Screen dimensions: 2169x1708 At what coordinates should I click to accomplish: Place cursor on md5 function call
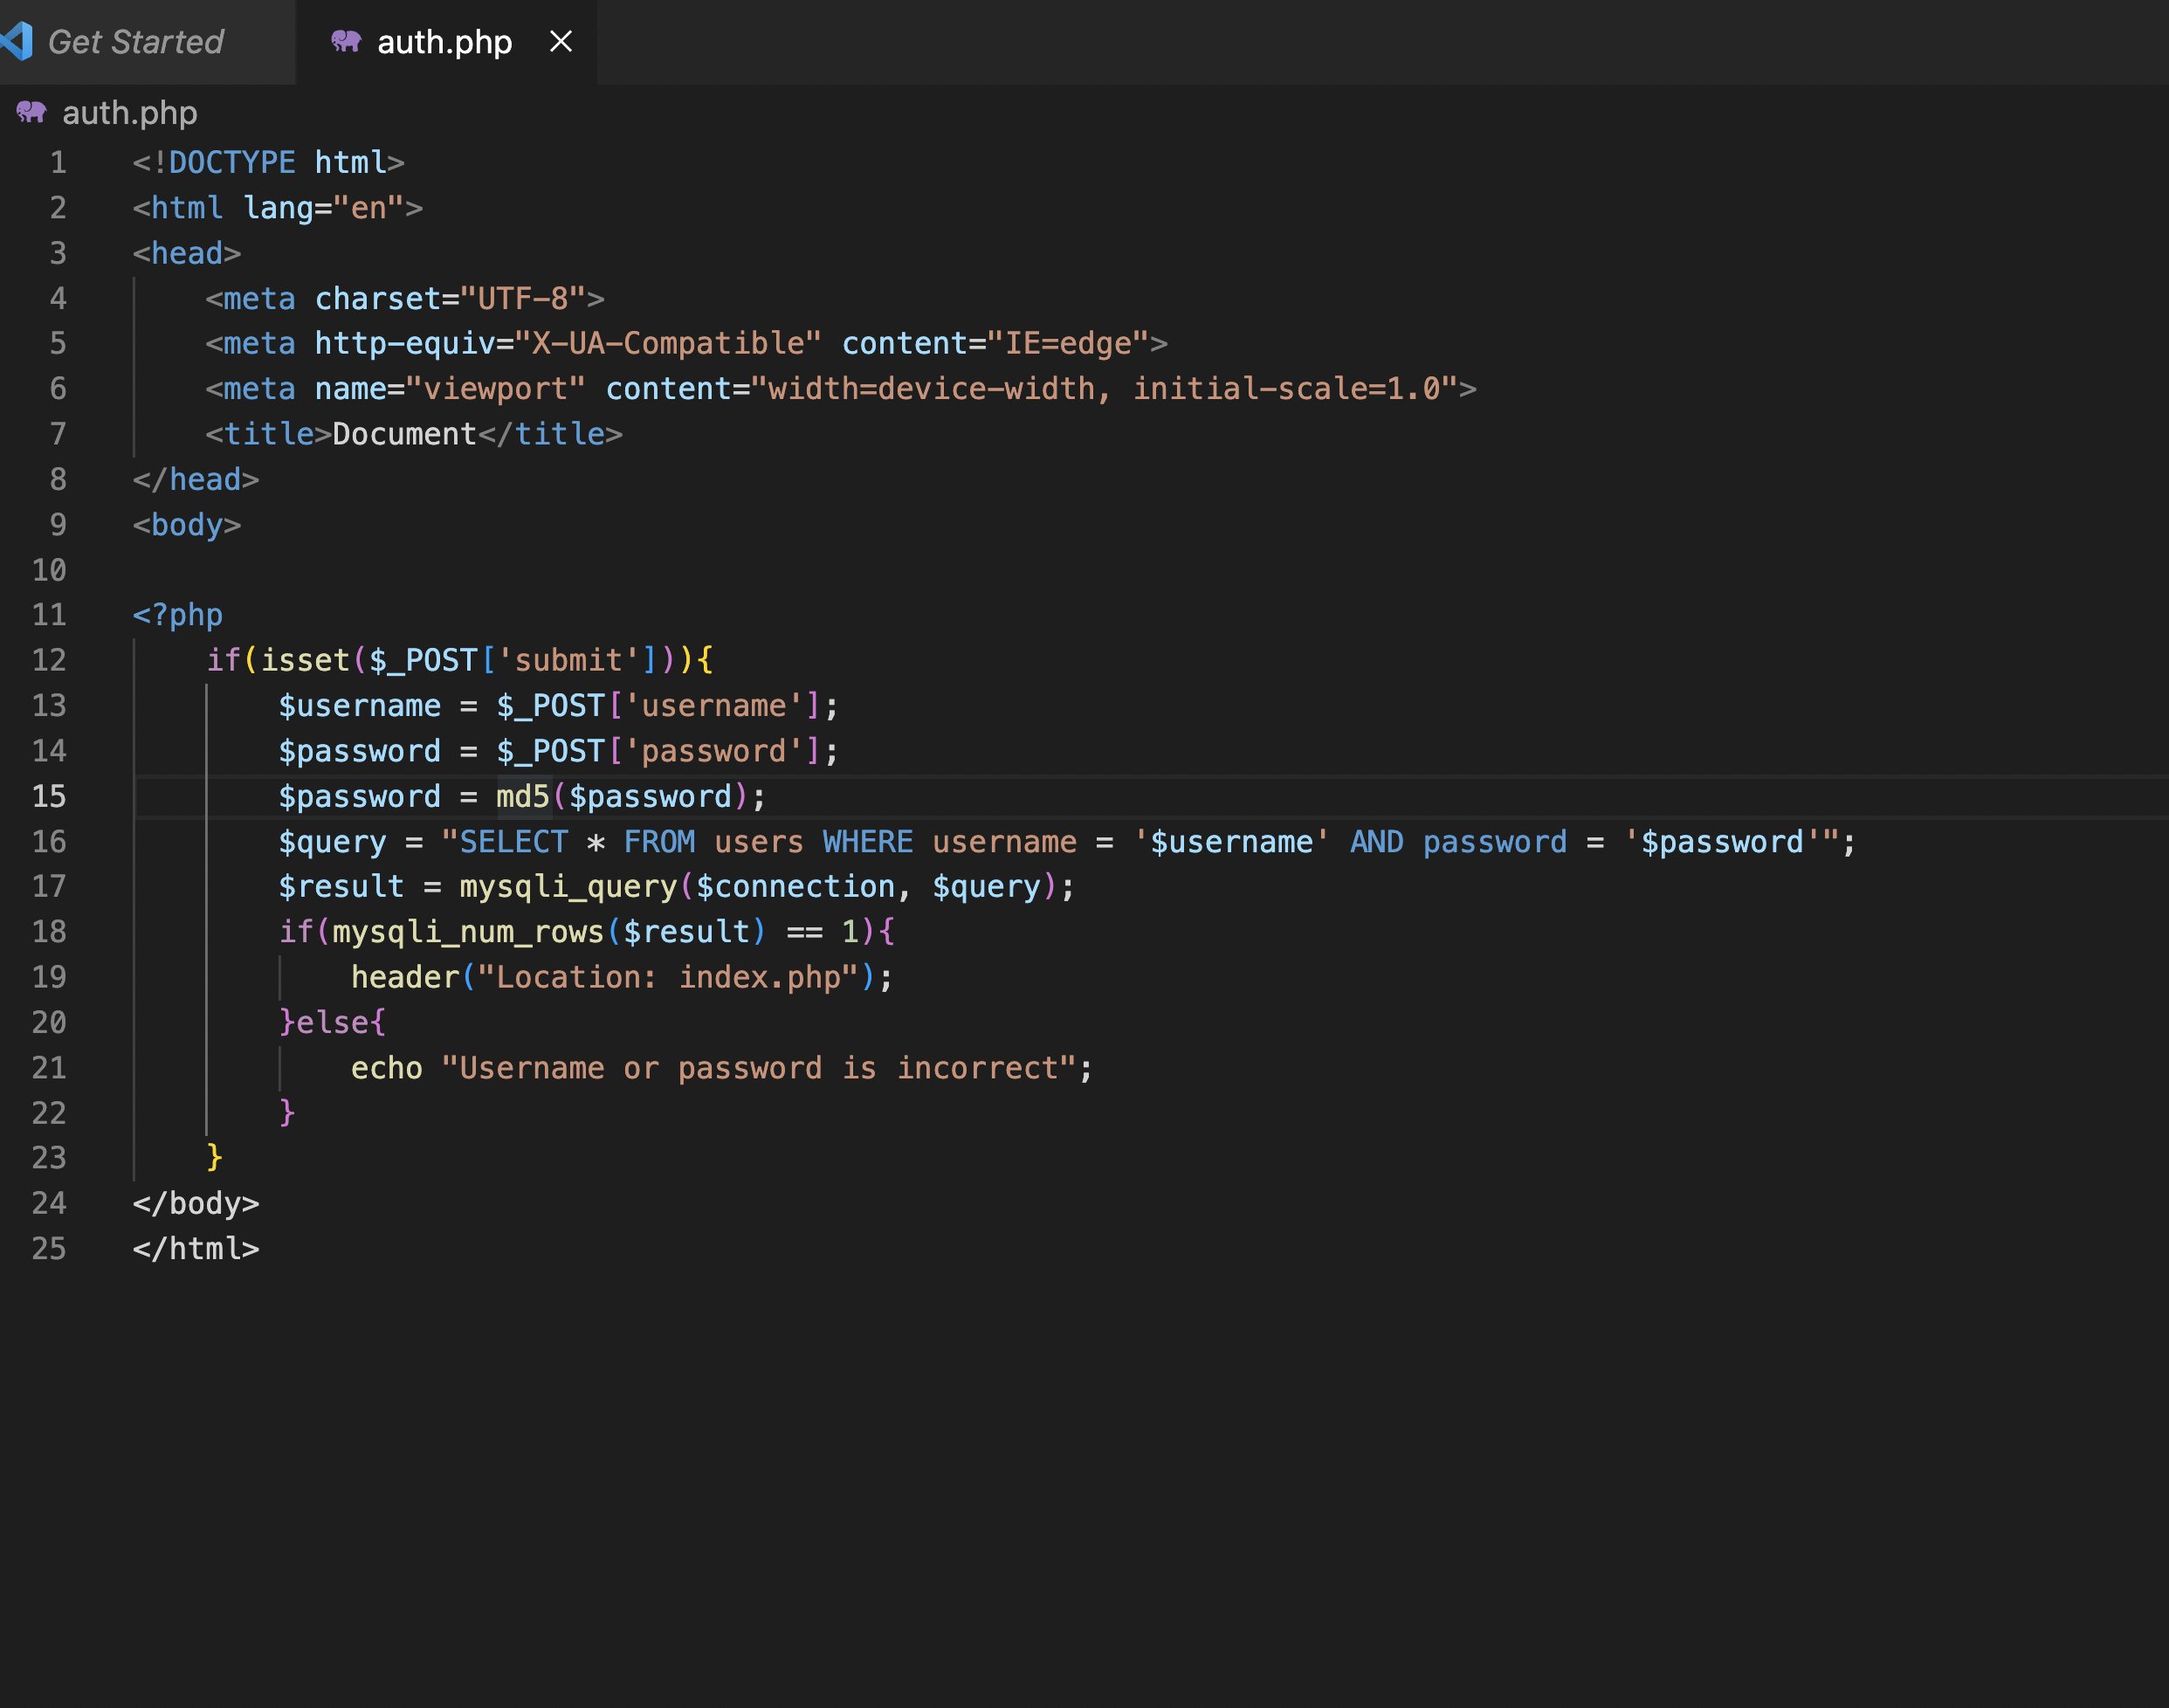click(x=523, y=797)
